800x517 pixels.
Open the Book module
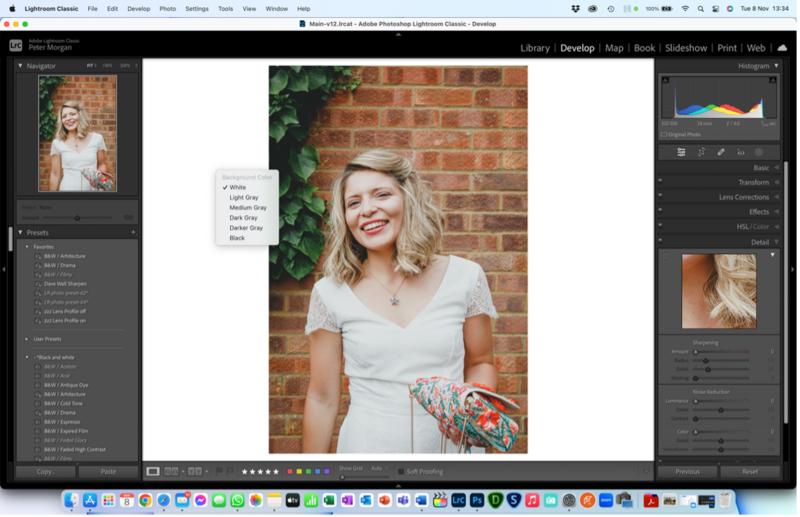(x=644, y=48)
